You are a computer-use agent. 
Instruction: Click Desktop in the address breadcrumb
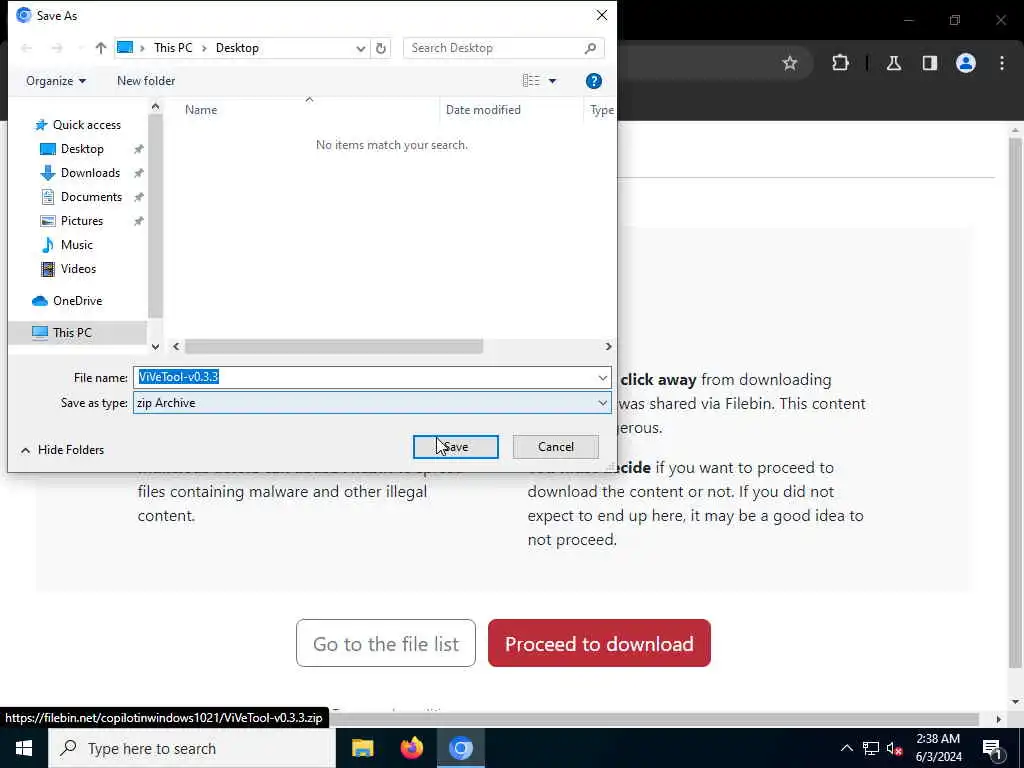[x=237, y=48]
